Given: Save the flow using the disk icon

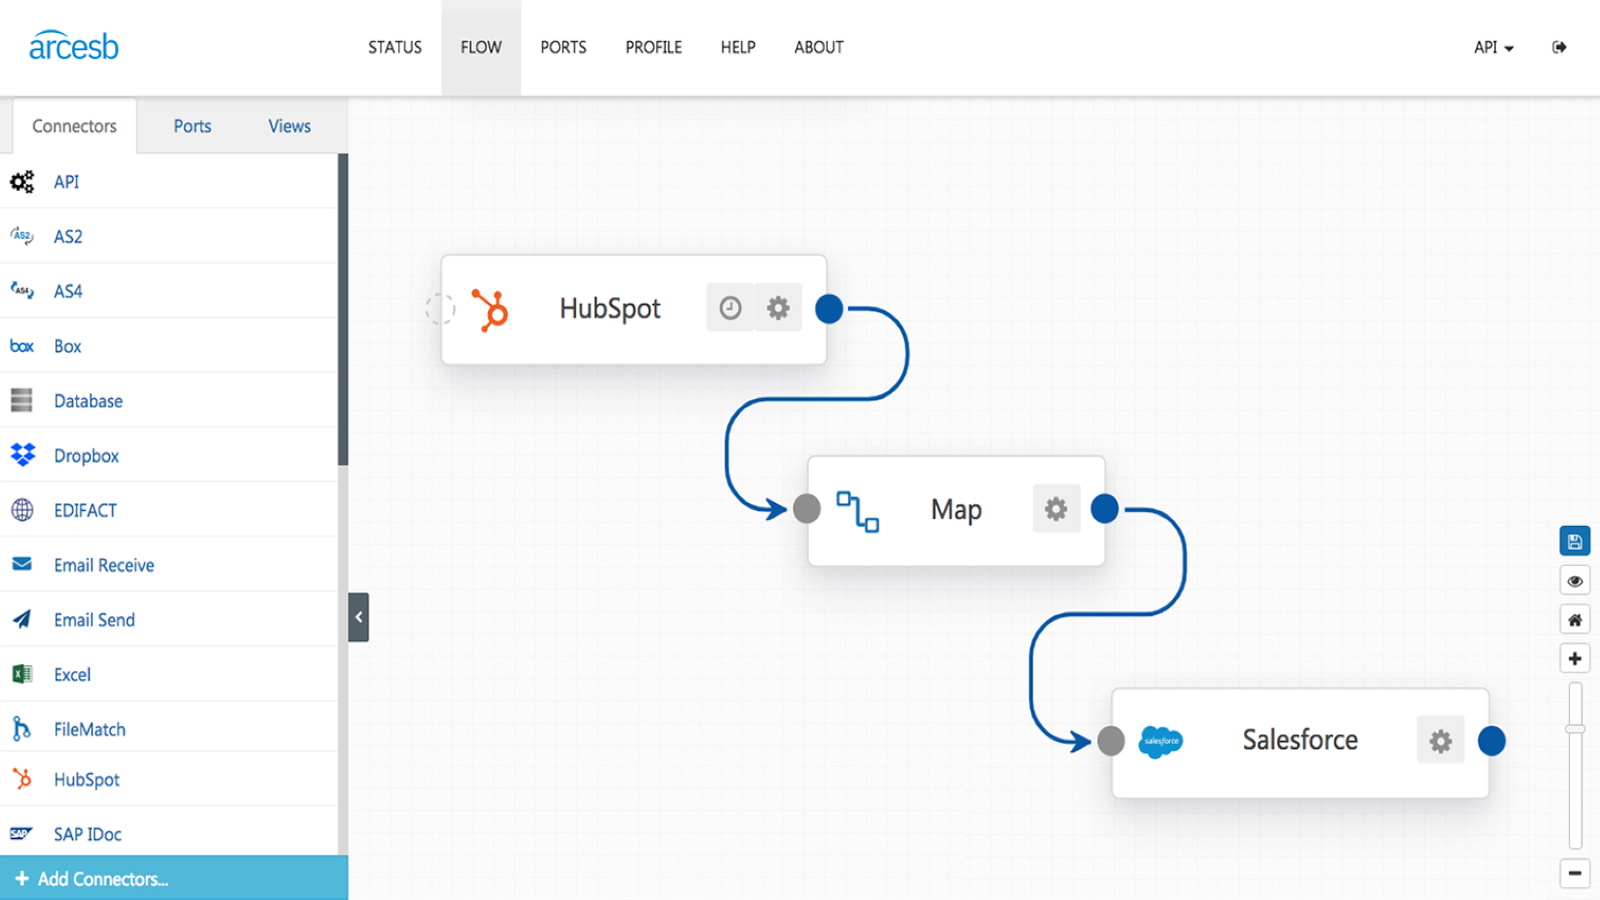Looking at the screenshot, I should [x=1575, y=540].
